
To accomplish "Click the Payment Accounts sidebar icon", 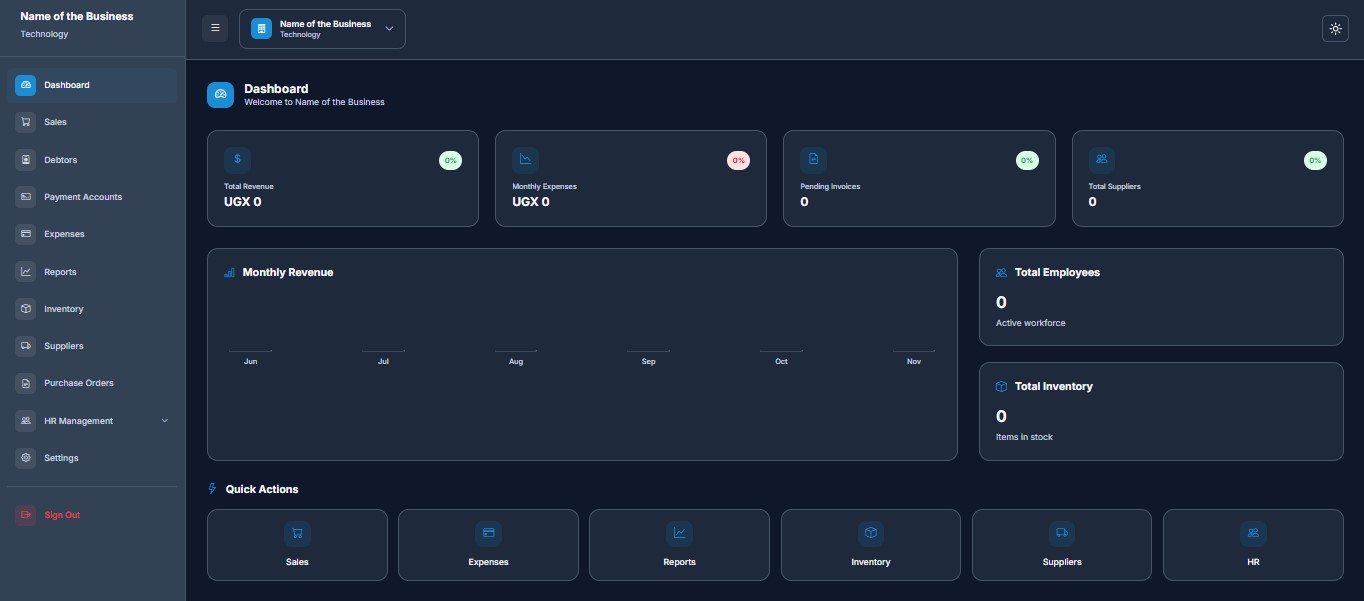I will coord(25,197).
